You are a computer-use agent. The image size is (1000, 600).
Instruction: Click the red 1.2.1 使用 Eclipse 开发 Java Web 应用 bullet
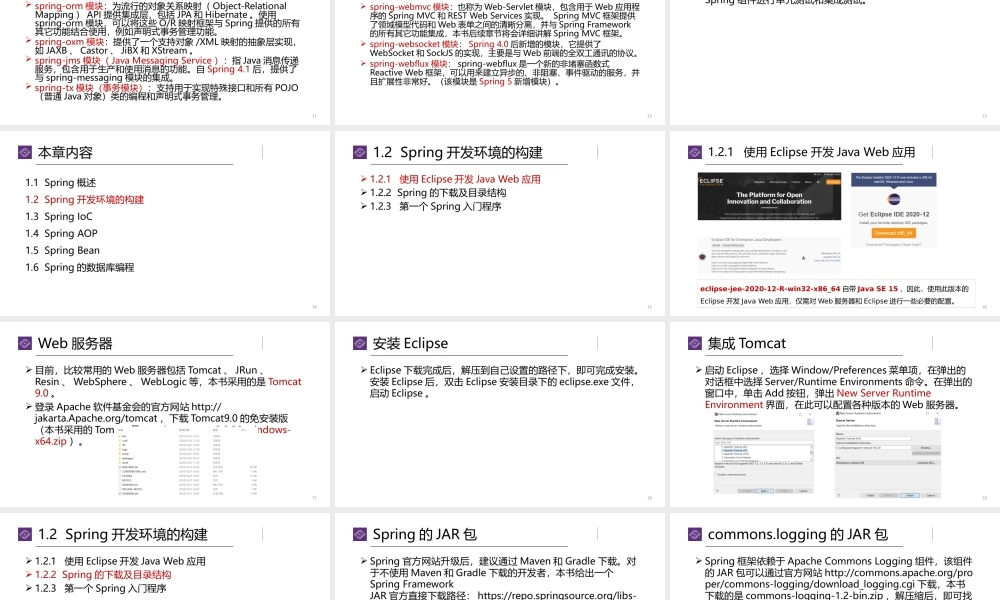click(455, 180)
